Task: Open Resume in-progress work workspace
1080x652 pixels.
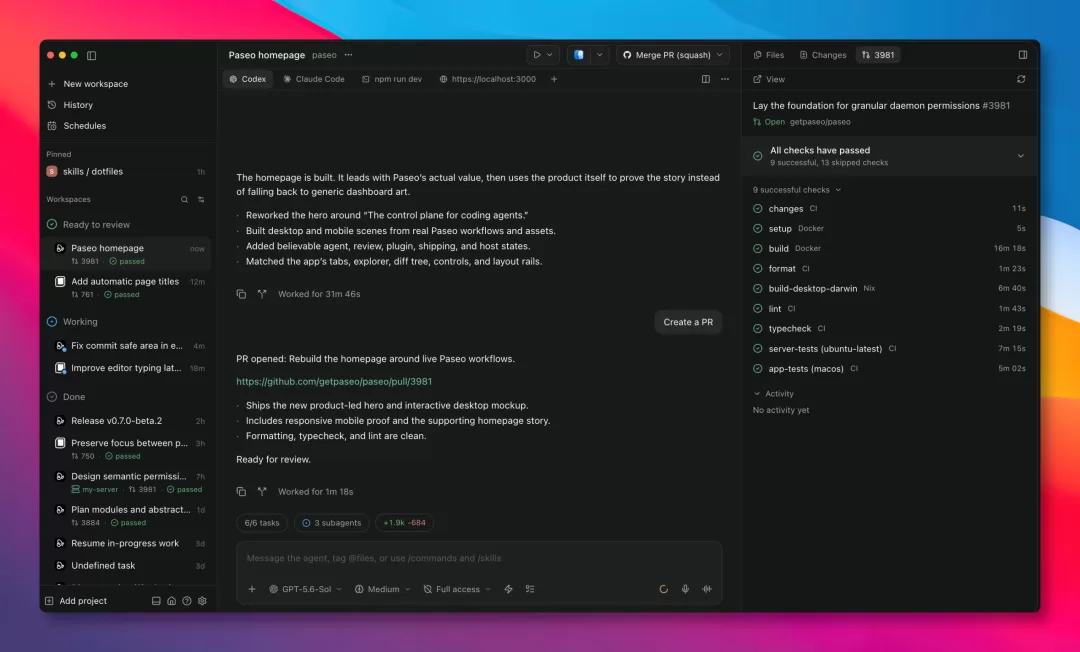Action: 128,543
